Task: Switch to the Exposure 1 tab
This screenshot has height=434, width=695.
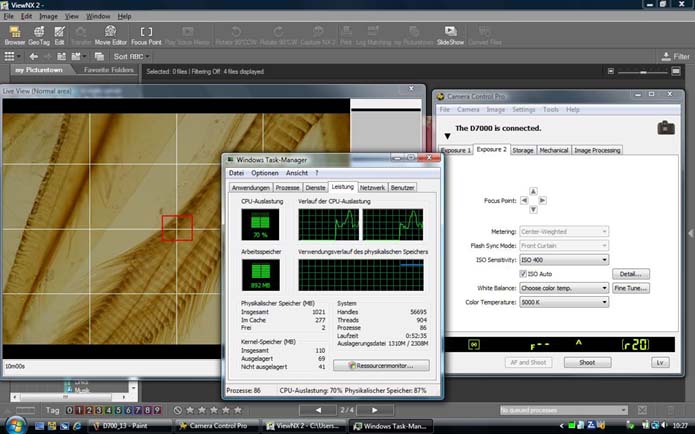Action: pyautogui.click(x=456, y=150)
